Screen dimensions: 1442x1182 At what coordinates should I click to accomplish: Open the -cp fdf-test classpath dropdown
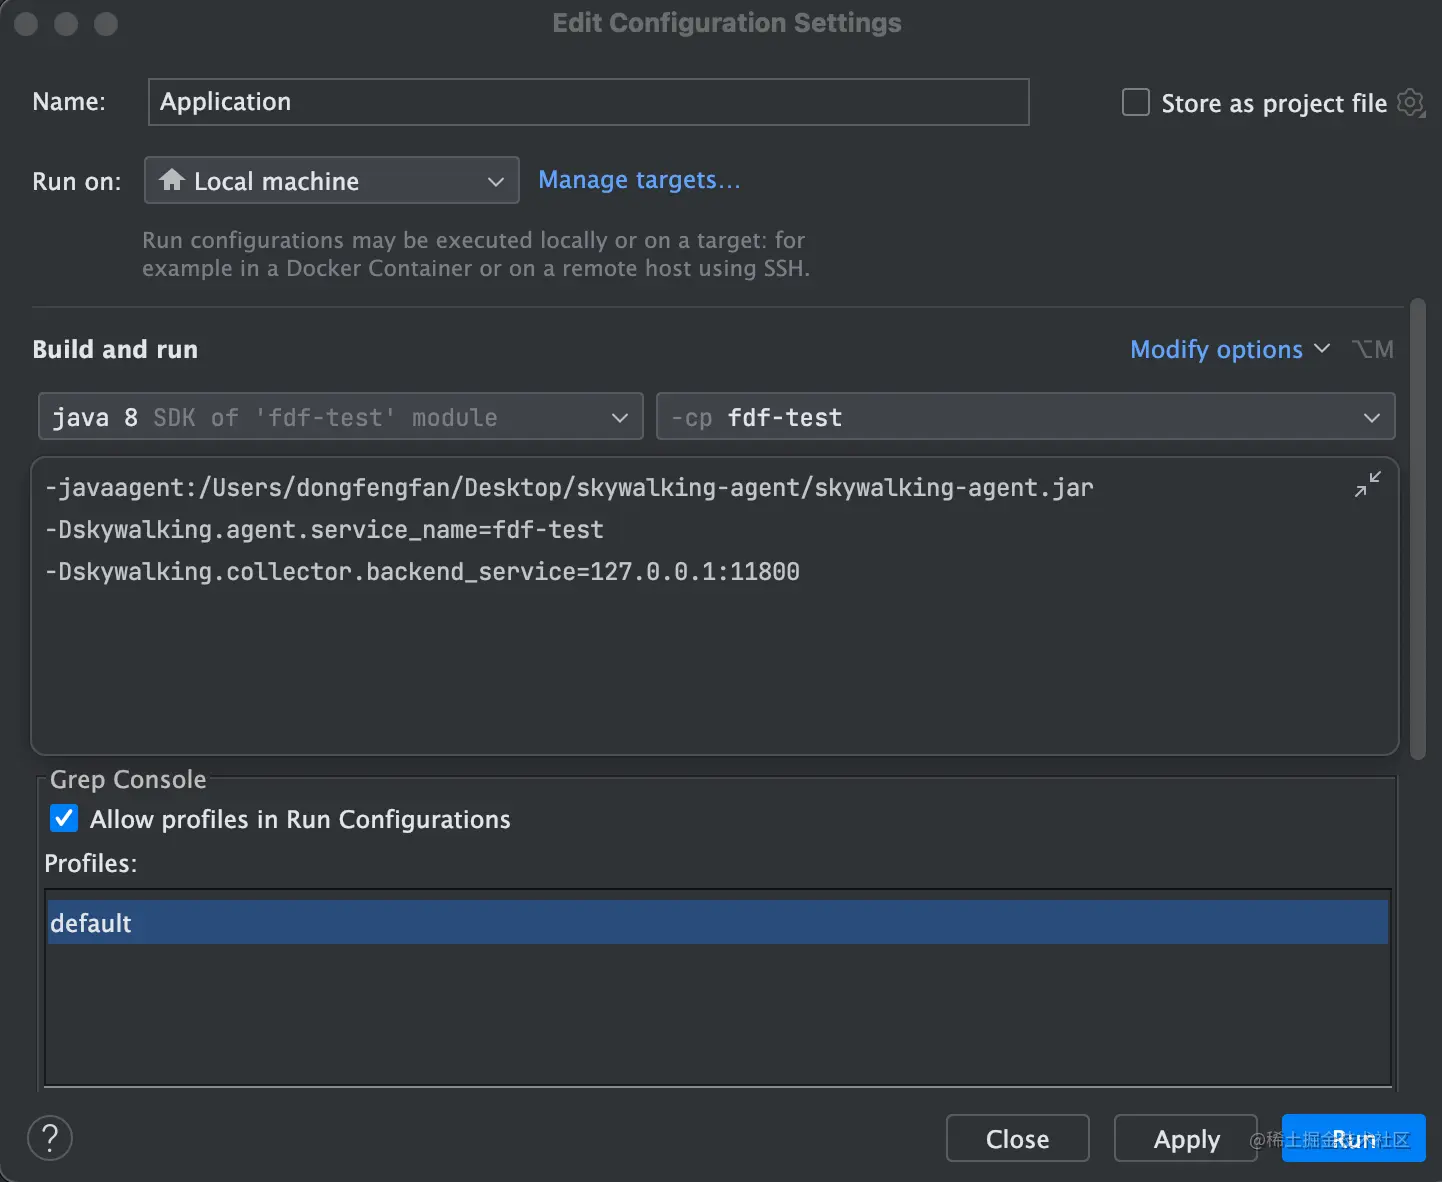coord(1025,417)
